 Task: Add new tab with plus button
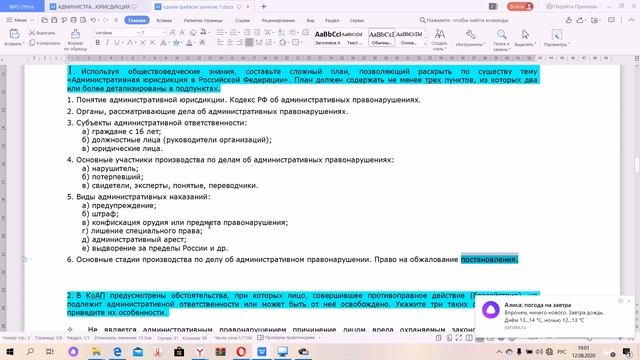264,7
